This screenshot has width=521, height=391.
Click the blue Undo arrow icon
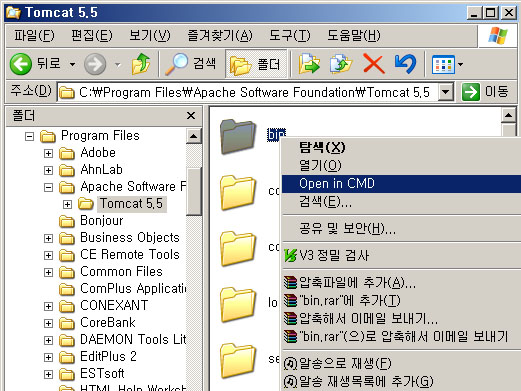tap(405, 64)
